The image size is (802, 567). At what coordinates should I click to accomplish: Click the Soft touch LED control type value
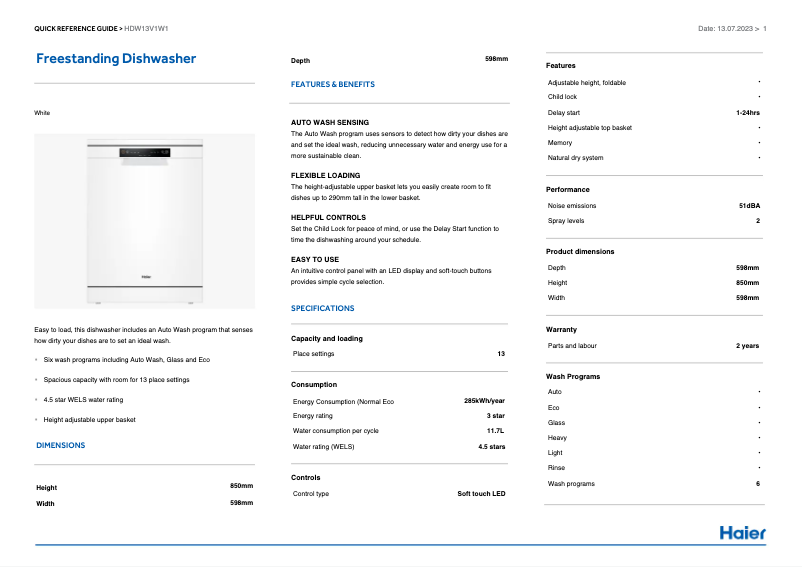pyautogui.click(x=481, y=494)
